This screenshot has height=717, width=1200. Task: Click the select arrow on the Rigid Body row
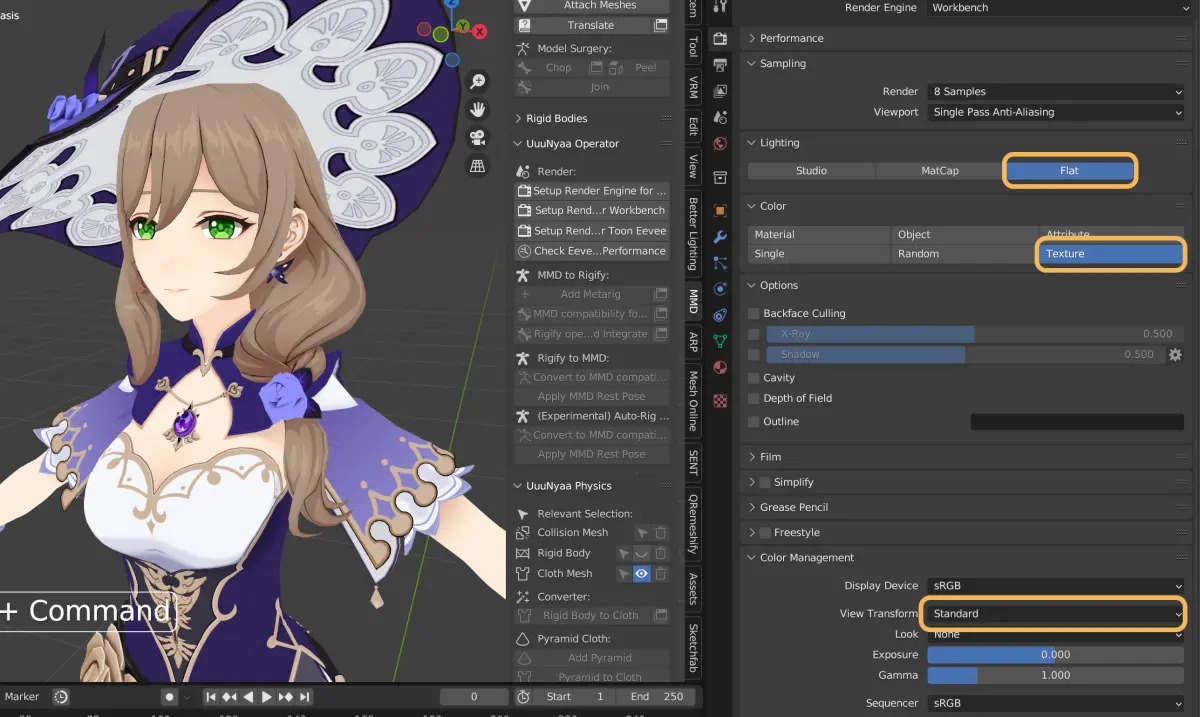pyautogui.click(x=623, y=553)
